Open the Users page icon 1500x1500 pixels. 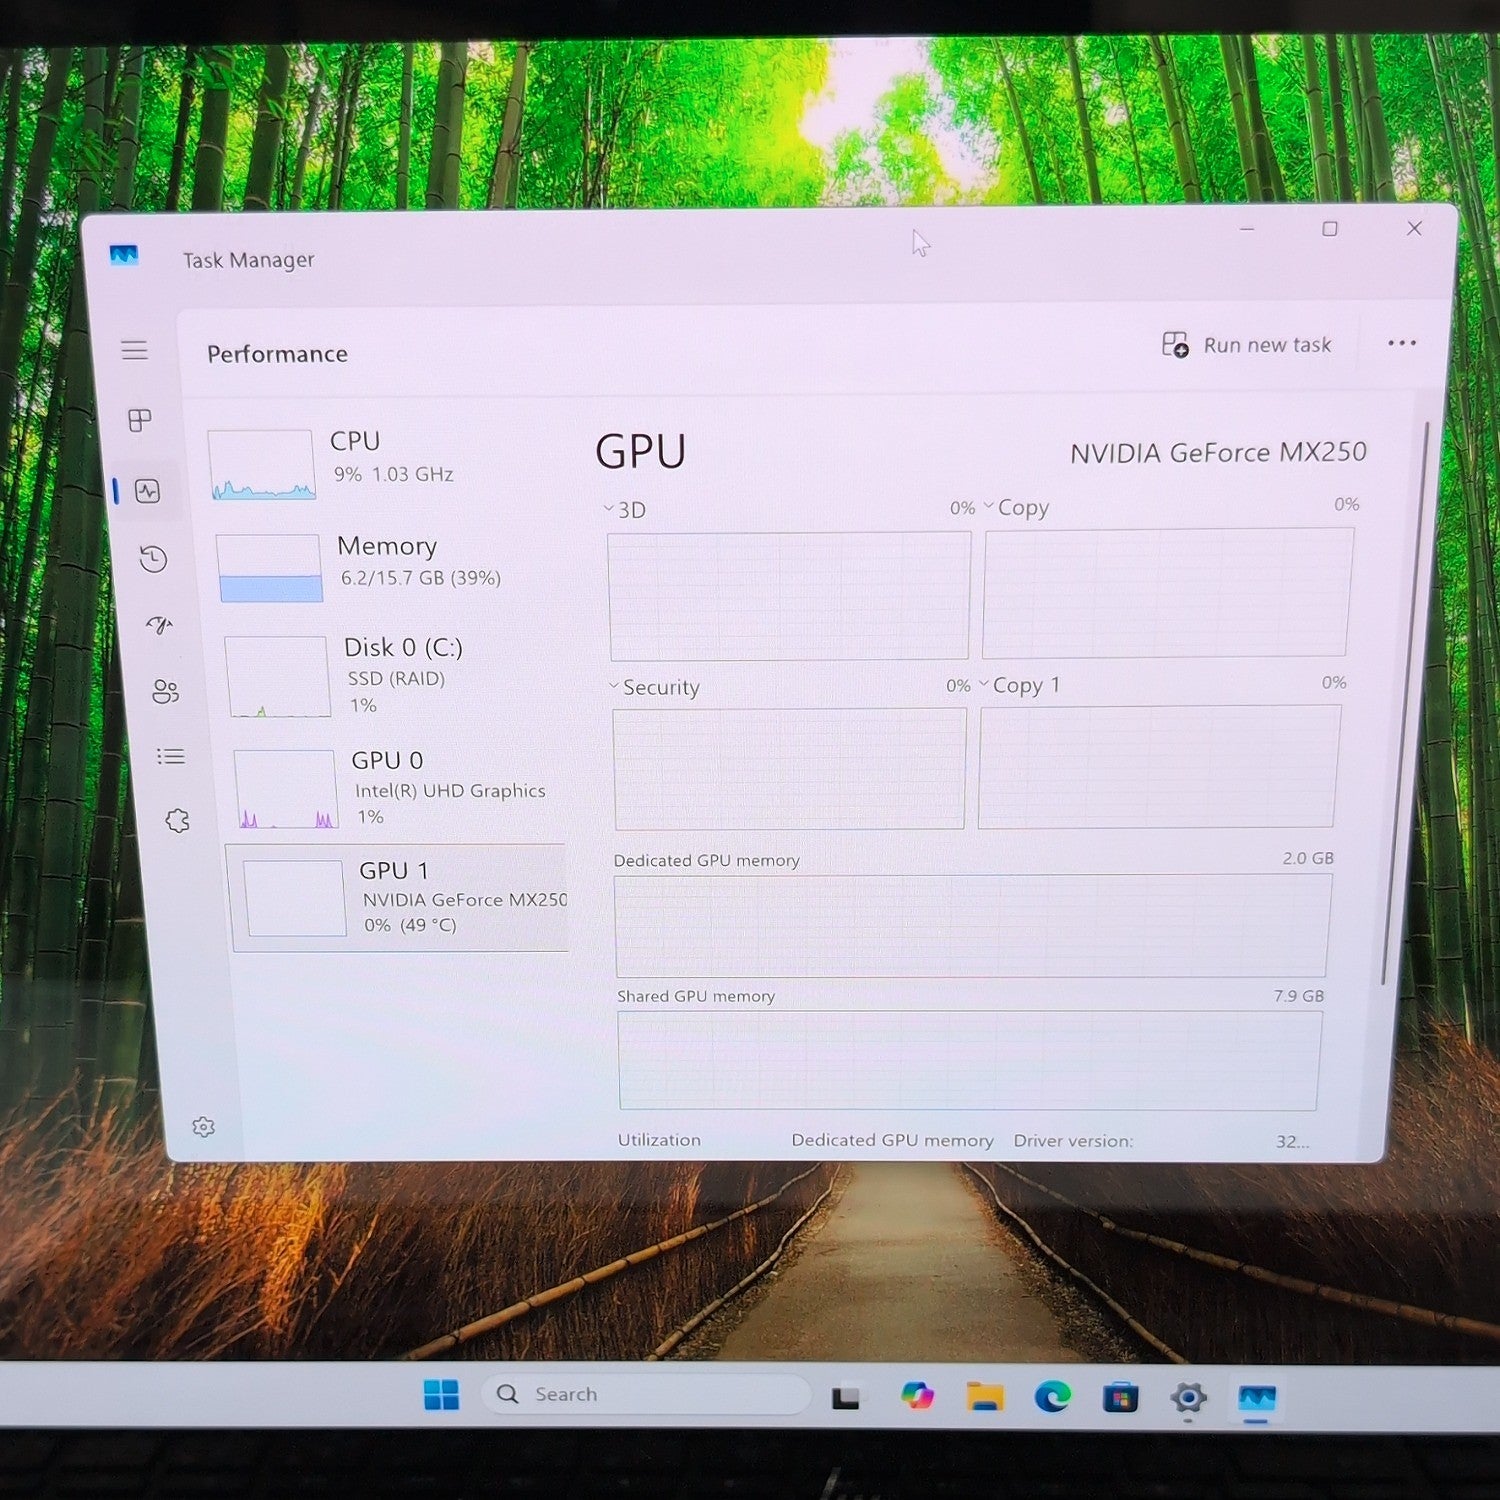pyautogui.click(x=165, y=691)
